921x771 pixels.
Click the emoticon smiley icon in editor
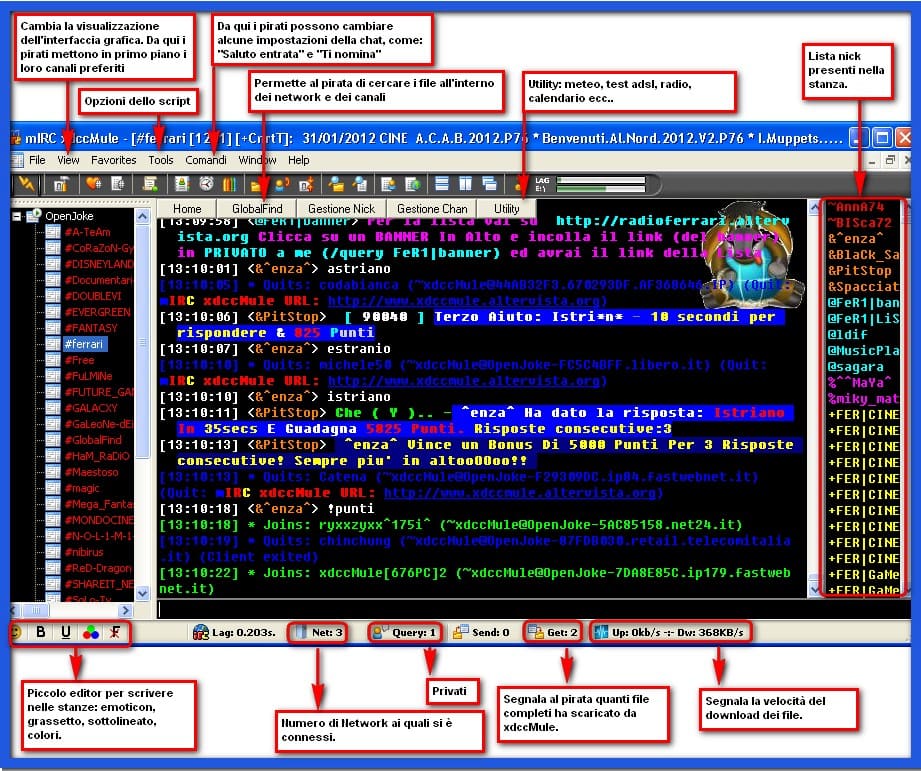coord(16,632)
